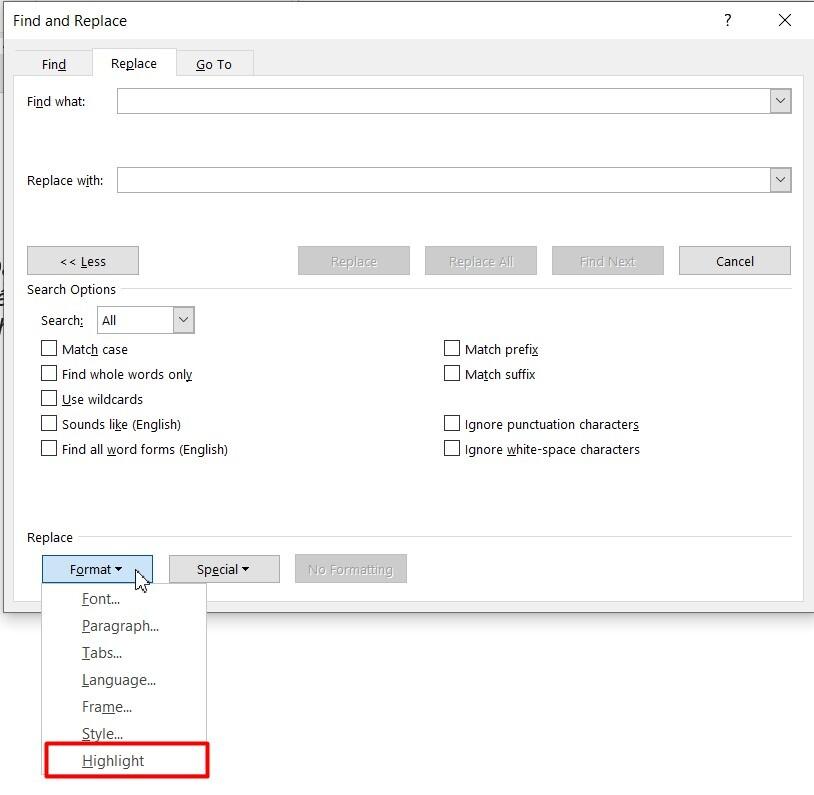Open the Special dropdown button

click(224, 569)
